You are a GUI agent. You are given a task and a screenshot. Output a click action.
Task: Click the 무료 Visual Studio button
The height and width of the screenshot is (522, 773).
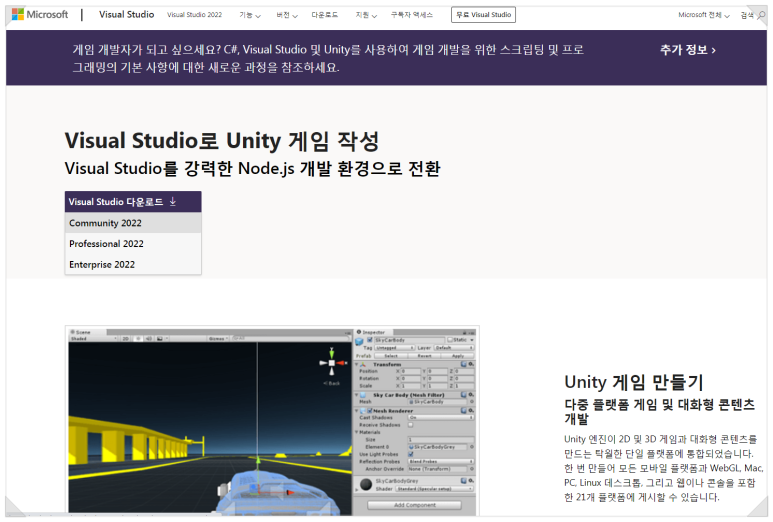coord(483,15)
